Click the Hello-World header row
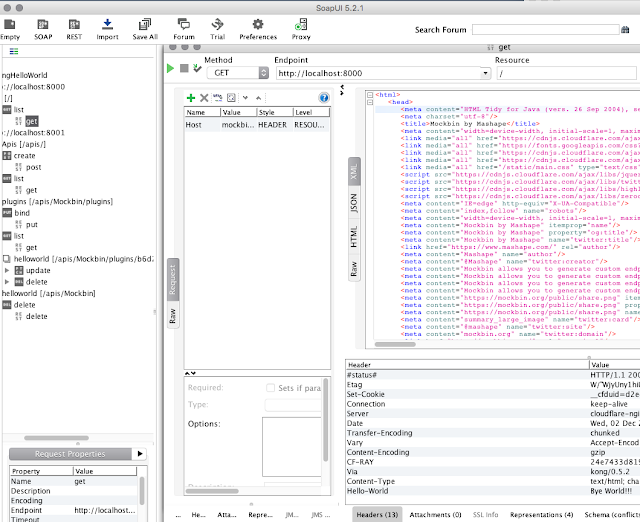 tap(493, 491)
